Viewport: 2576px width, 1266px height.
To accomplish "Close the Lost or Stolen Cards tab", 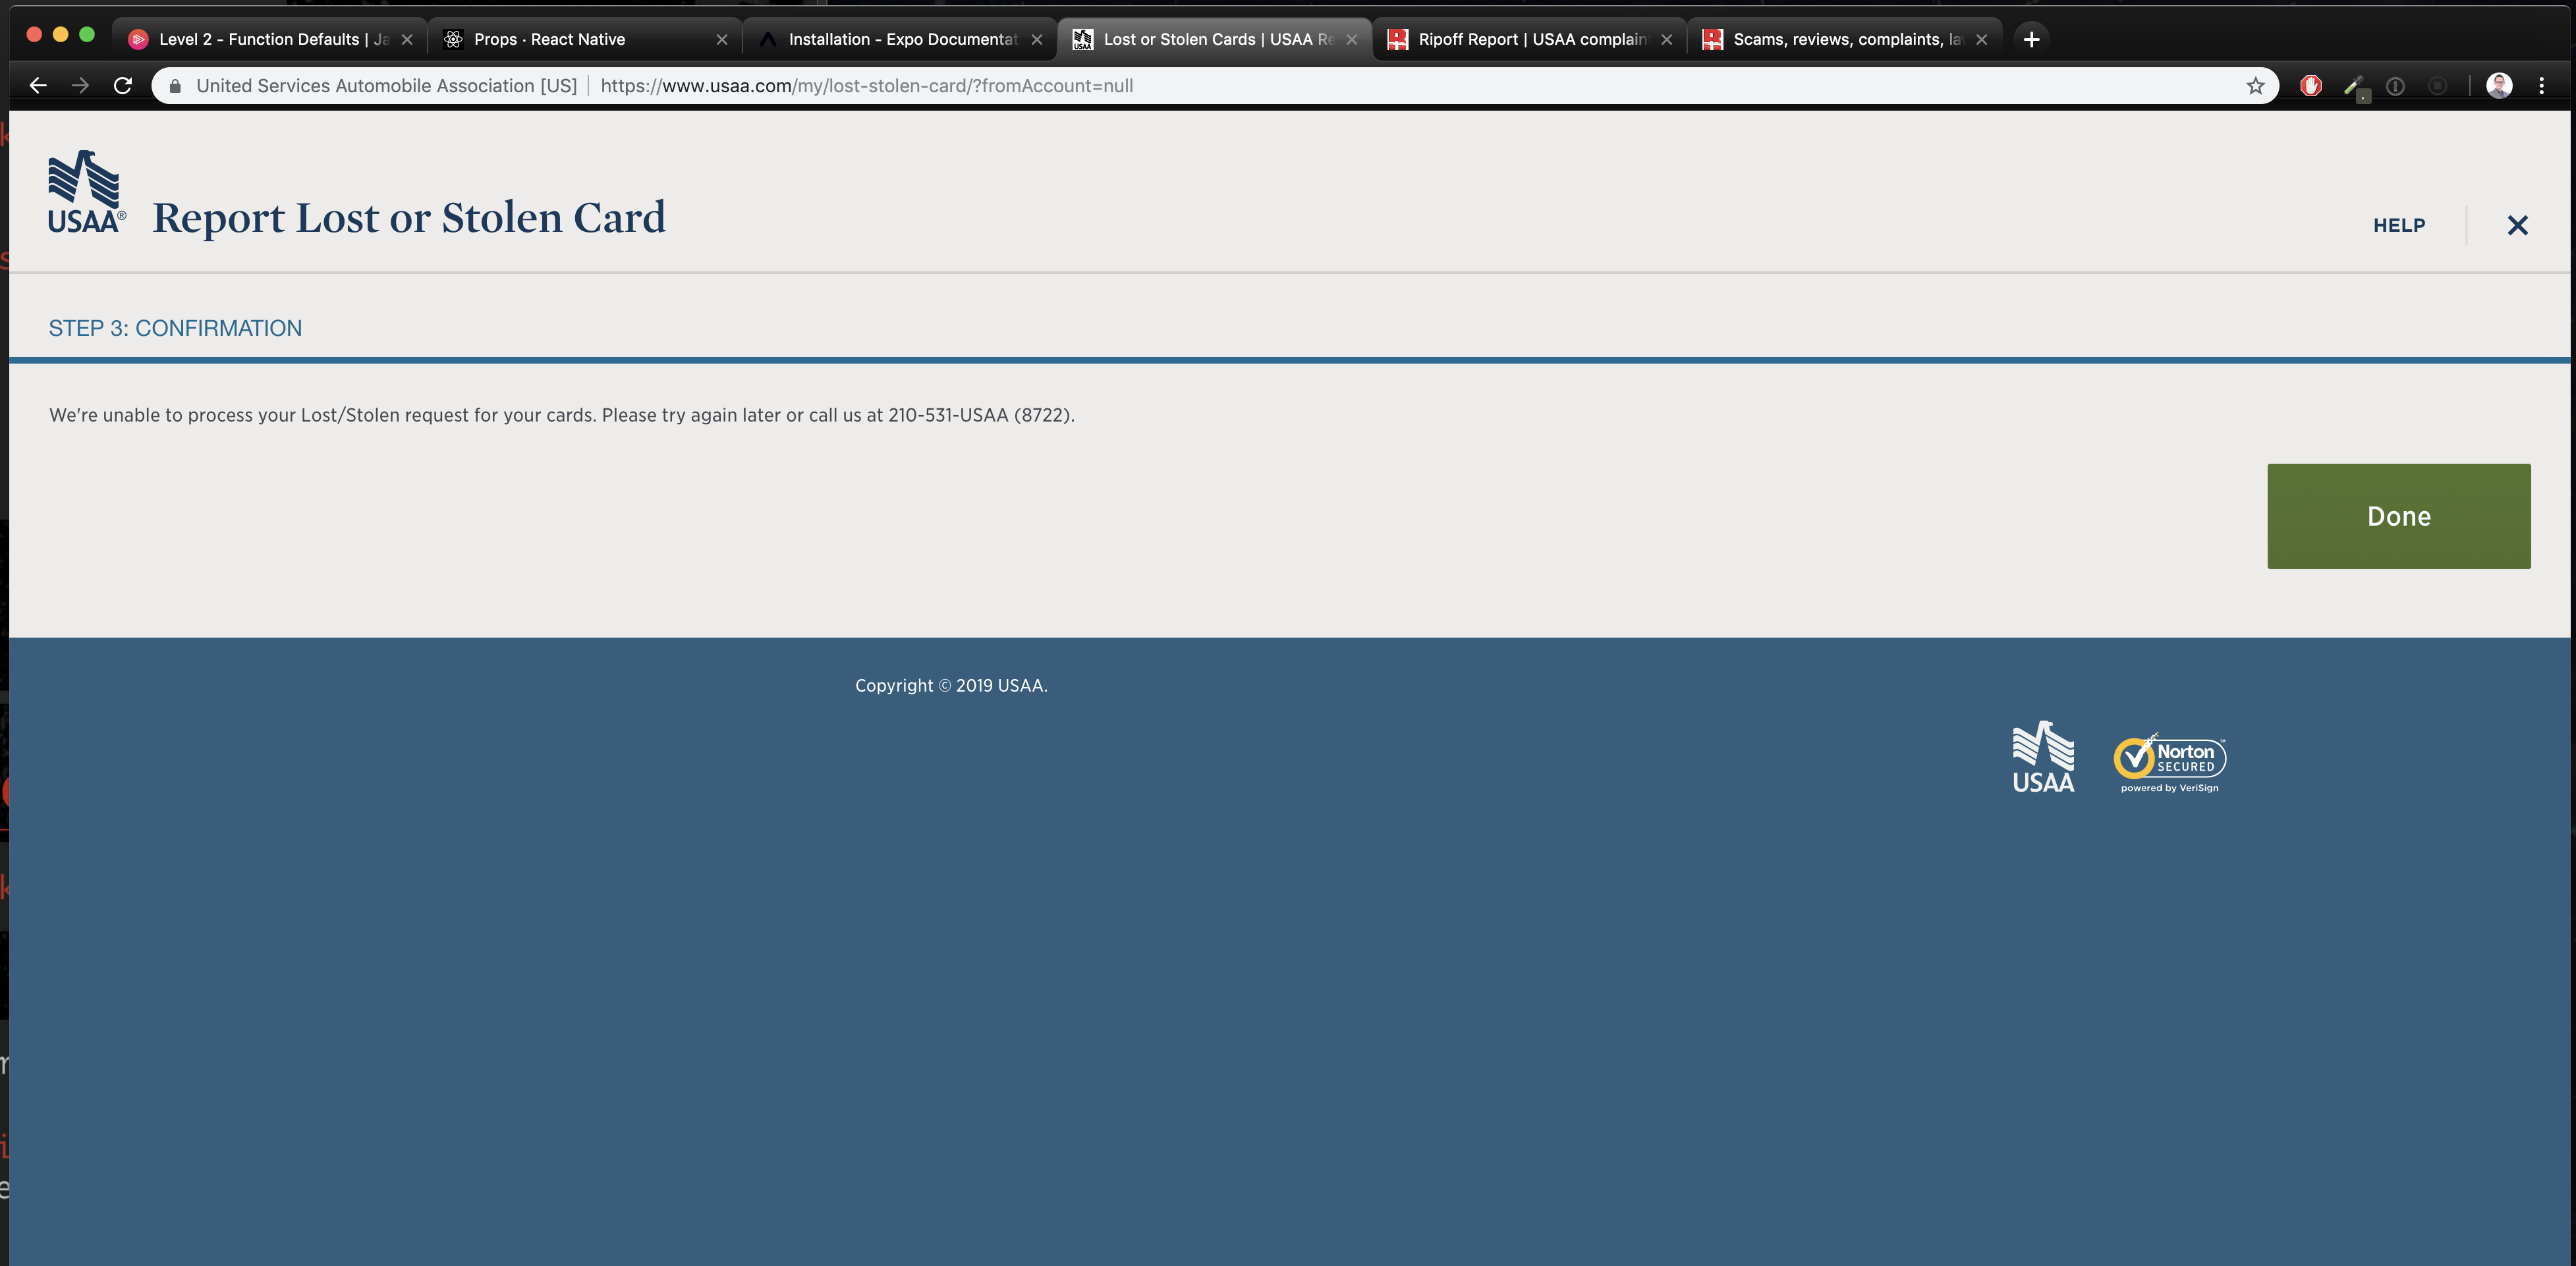I will pos(1352,39).
